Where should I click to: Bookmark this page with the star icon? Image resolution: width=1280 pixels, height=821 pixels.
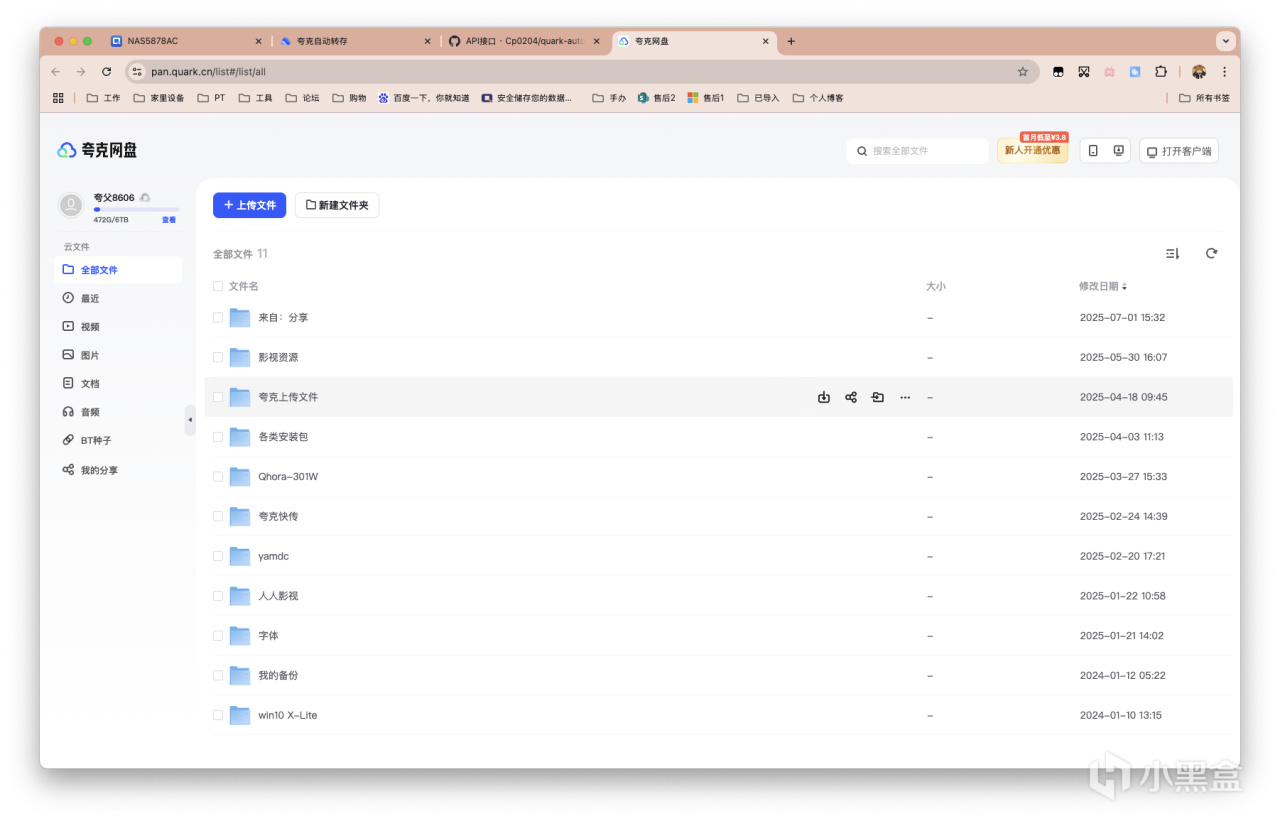coord(1023,72)
